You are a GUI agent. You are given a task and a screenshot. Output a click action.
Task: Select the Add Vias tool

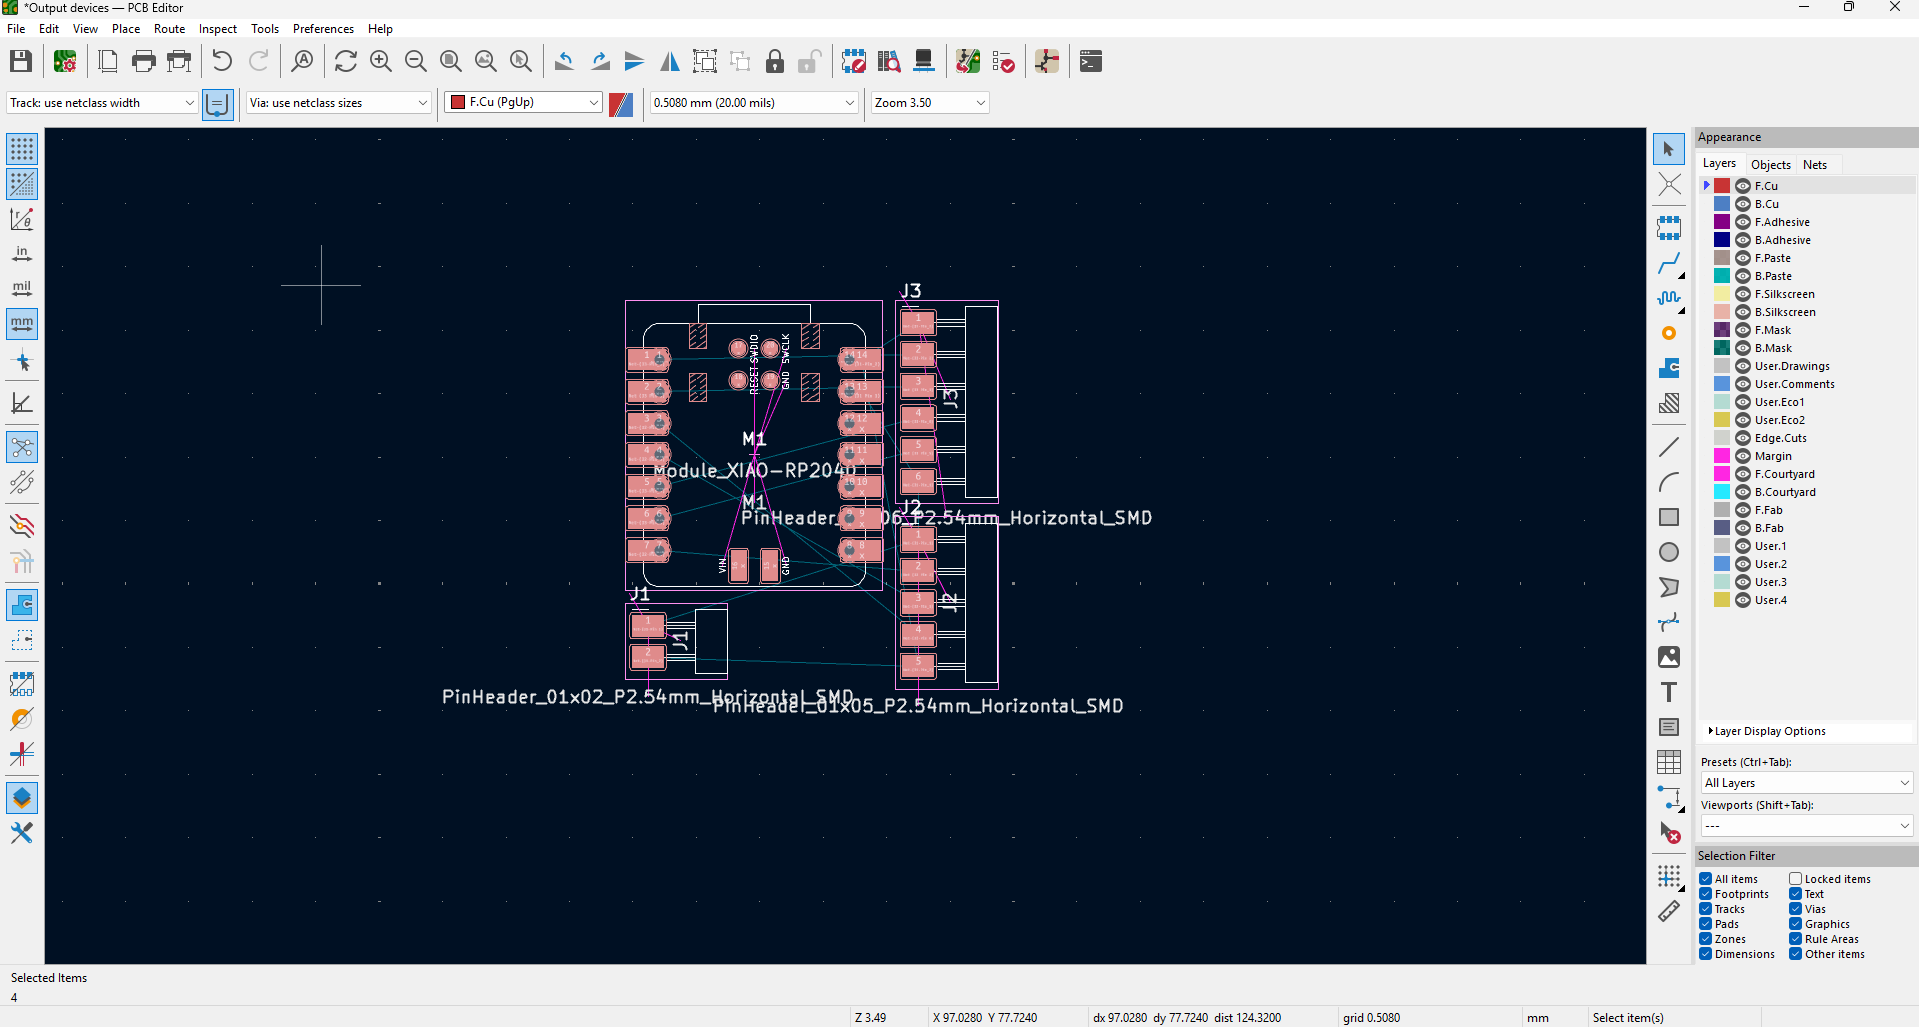(1669, 333)
